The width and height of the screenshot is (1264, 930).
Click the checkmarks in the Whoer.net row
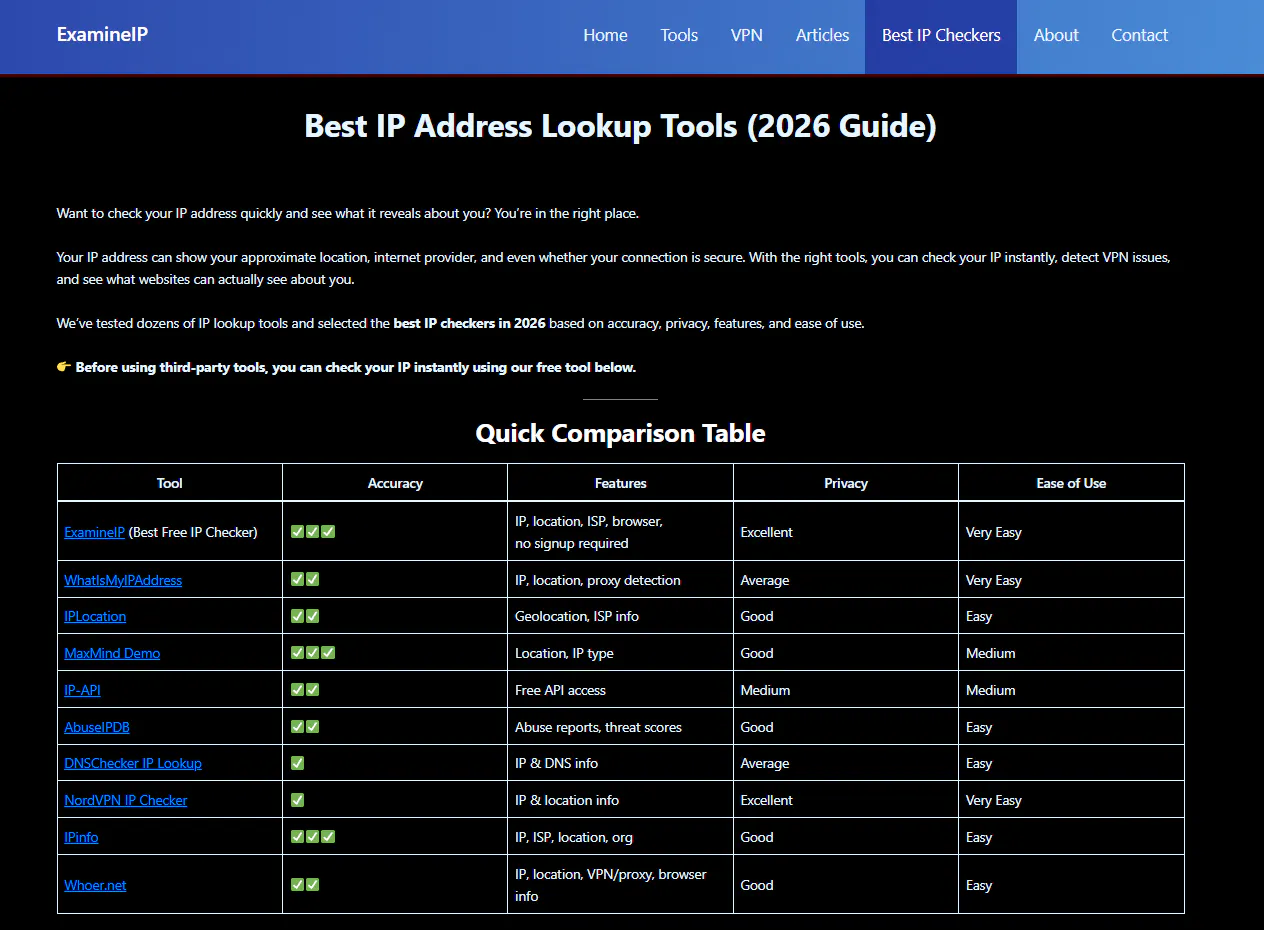(x=305, y=885)
